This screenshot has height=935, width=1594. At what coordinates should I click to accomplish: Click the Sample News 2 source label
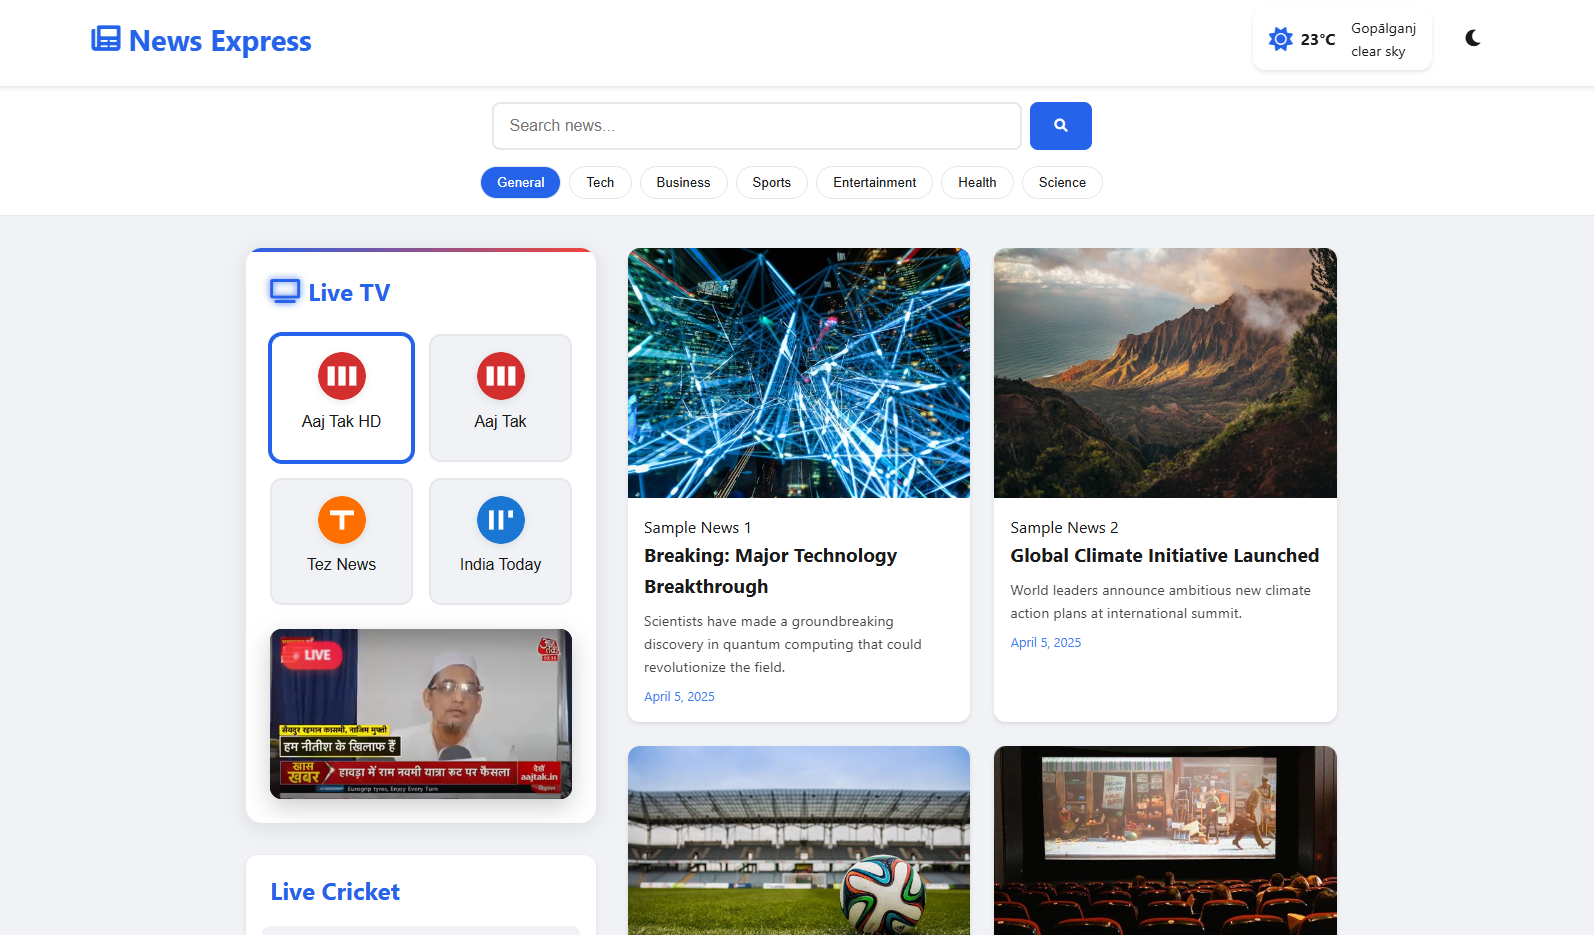pos(1064,528)
